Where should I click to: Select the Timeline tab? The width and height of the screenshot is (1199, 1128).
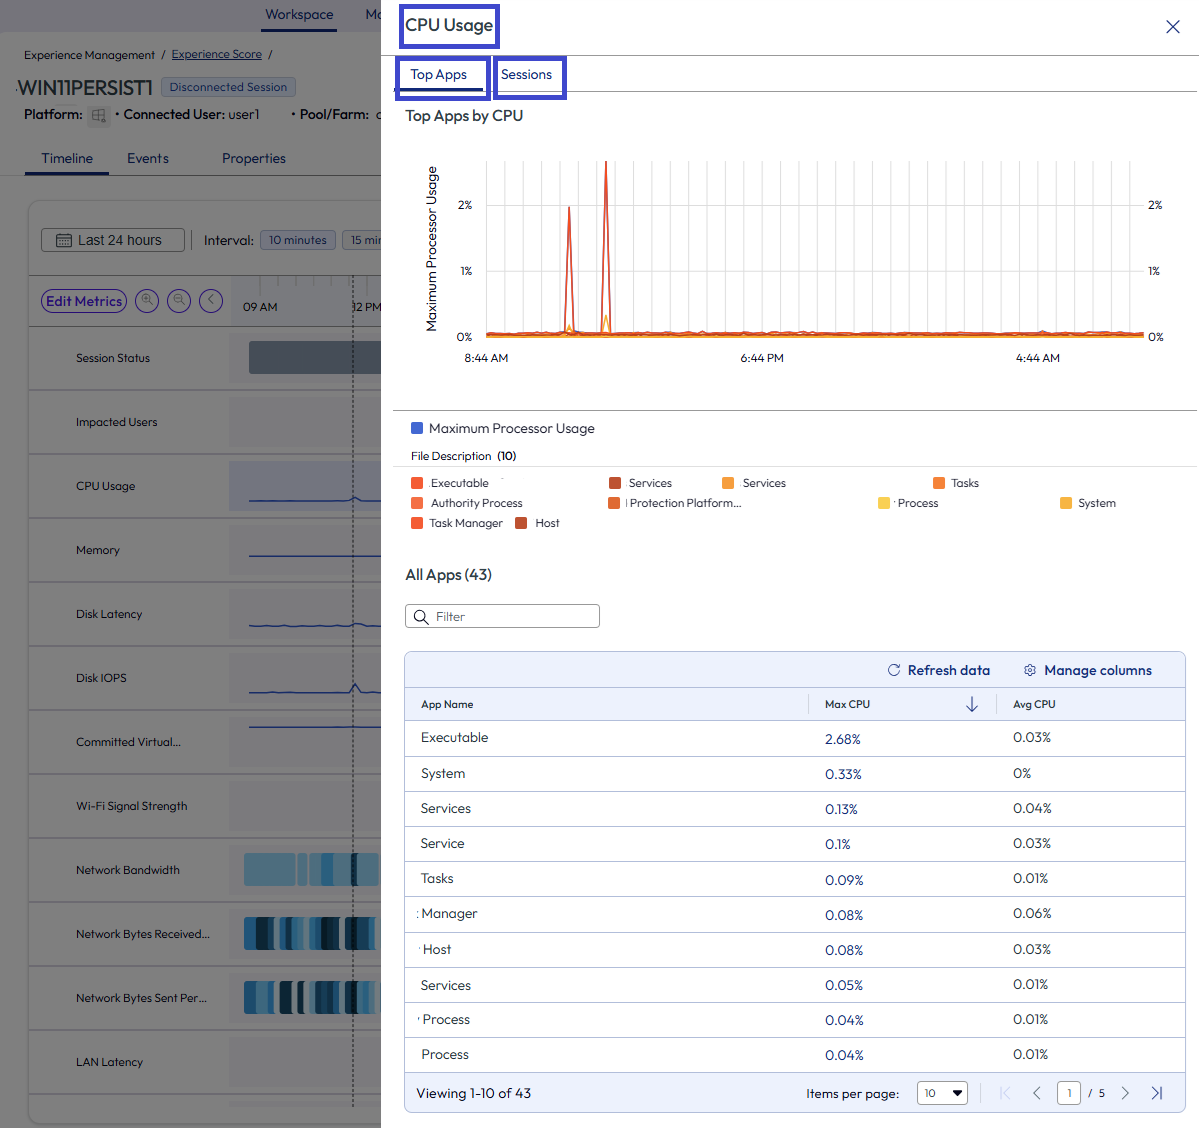coord(67,158)
